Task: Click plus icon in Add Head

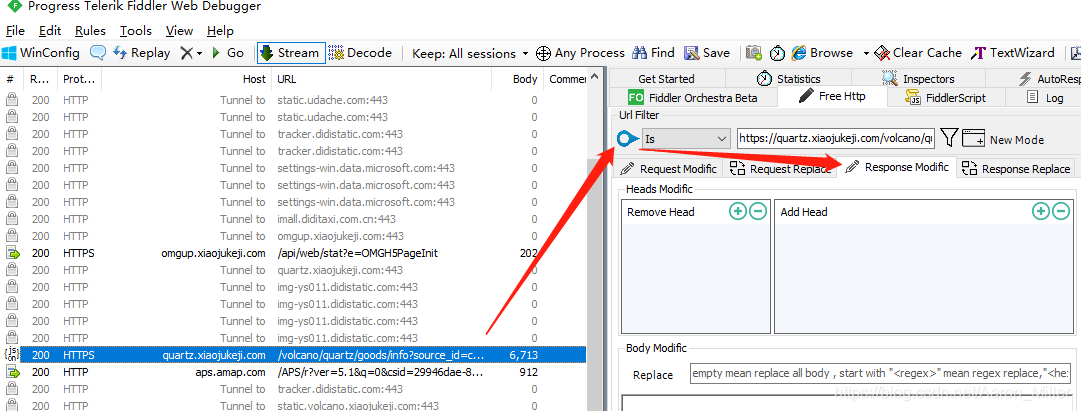Action: coord(1040,212)
